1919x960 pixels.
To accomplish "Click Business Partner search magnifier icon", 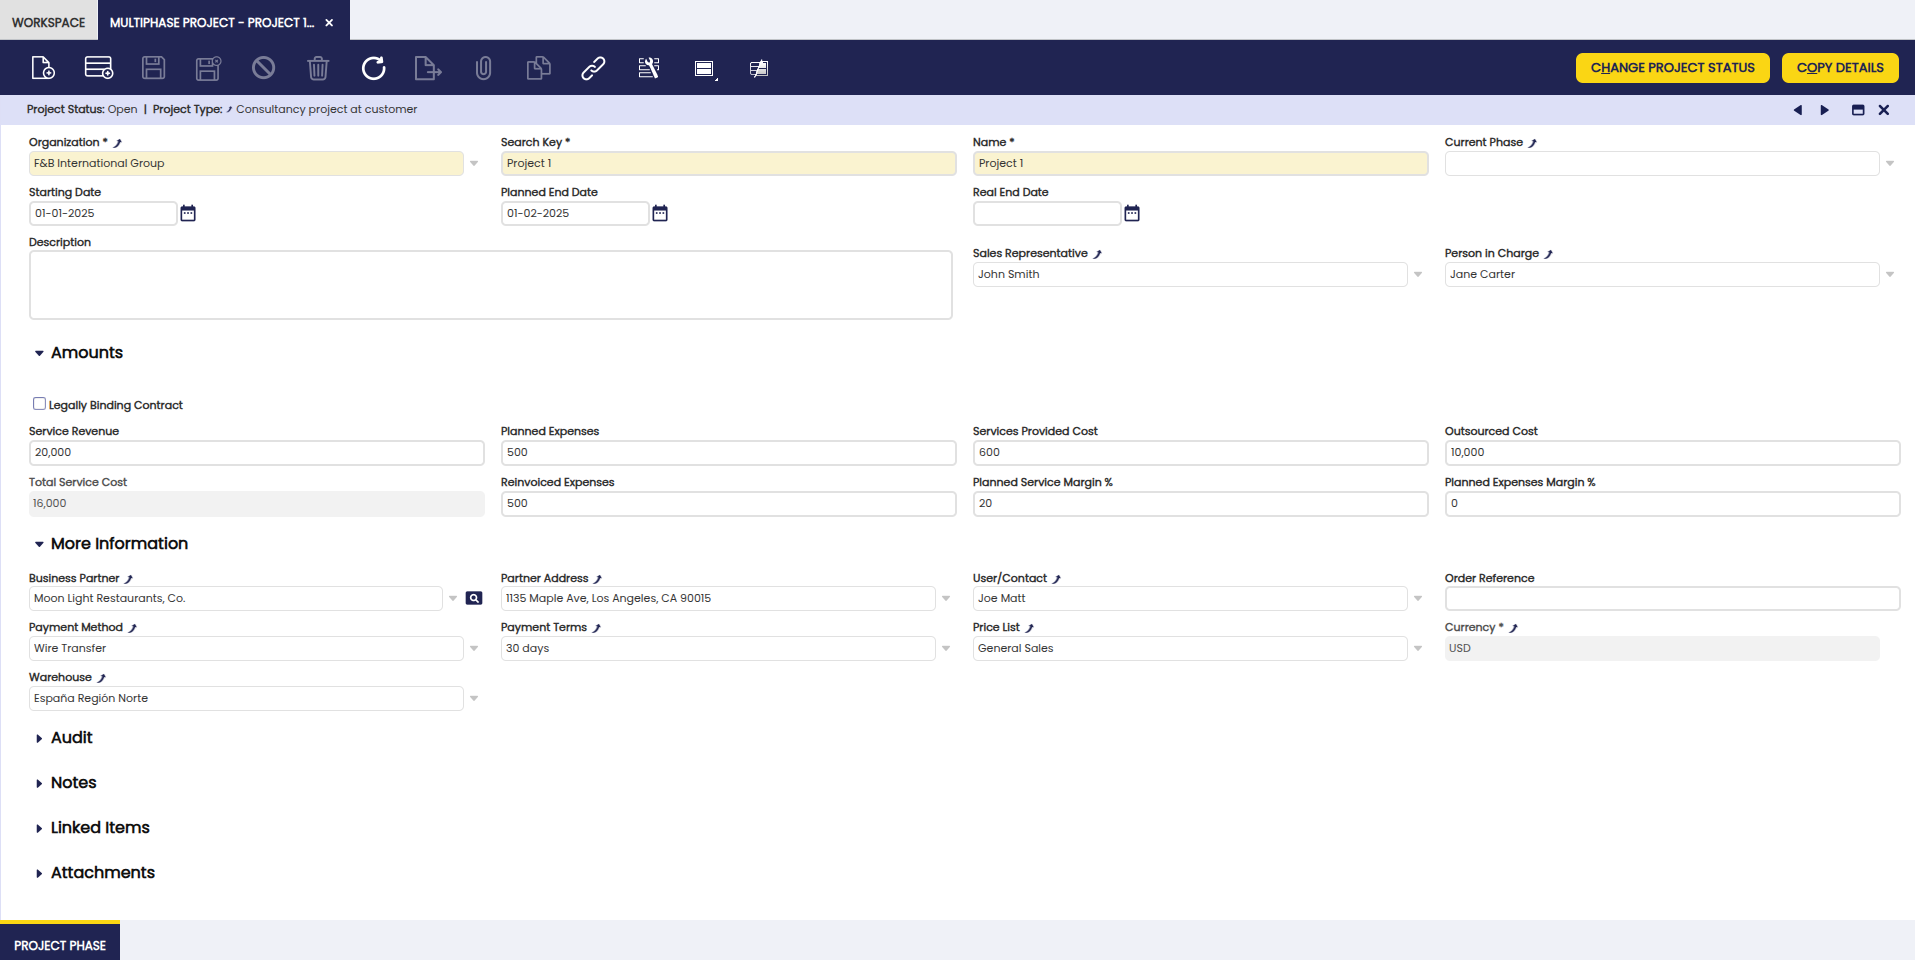I will click(474, 598).
